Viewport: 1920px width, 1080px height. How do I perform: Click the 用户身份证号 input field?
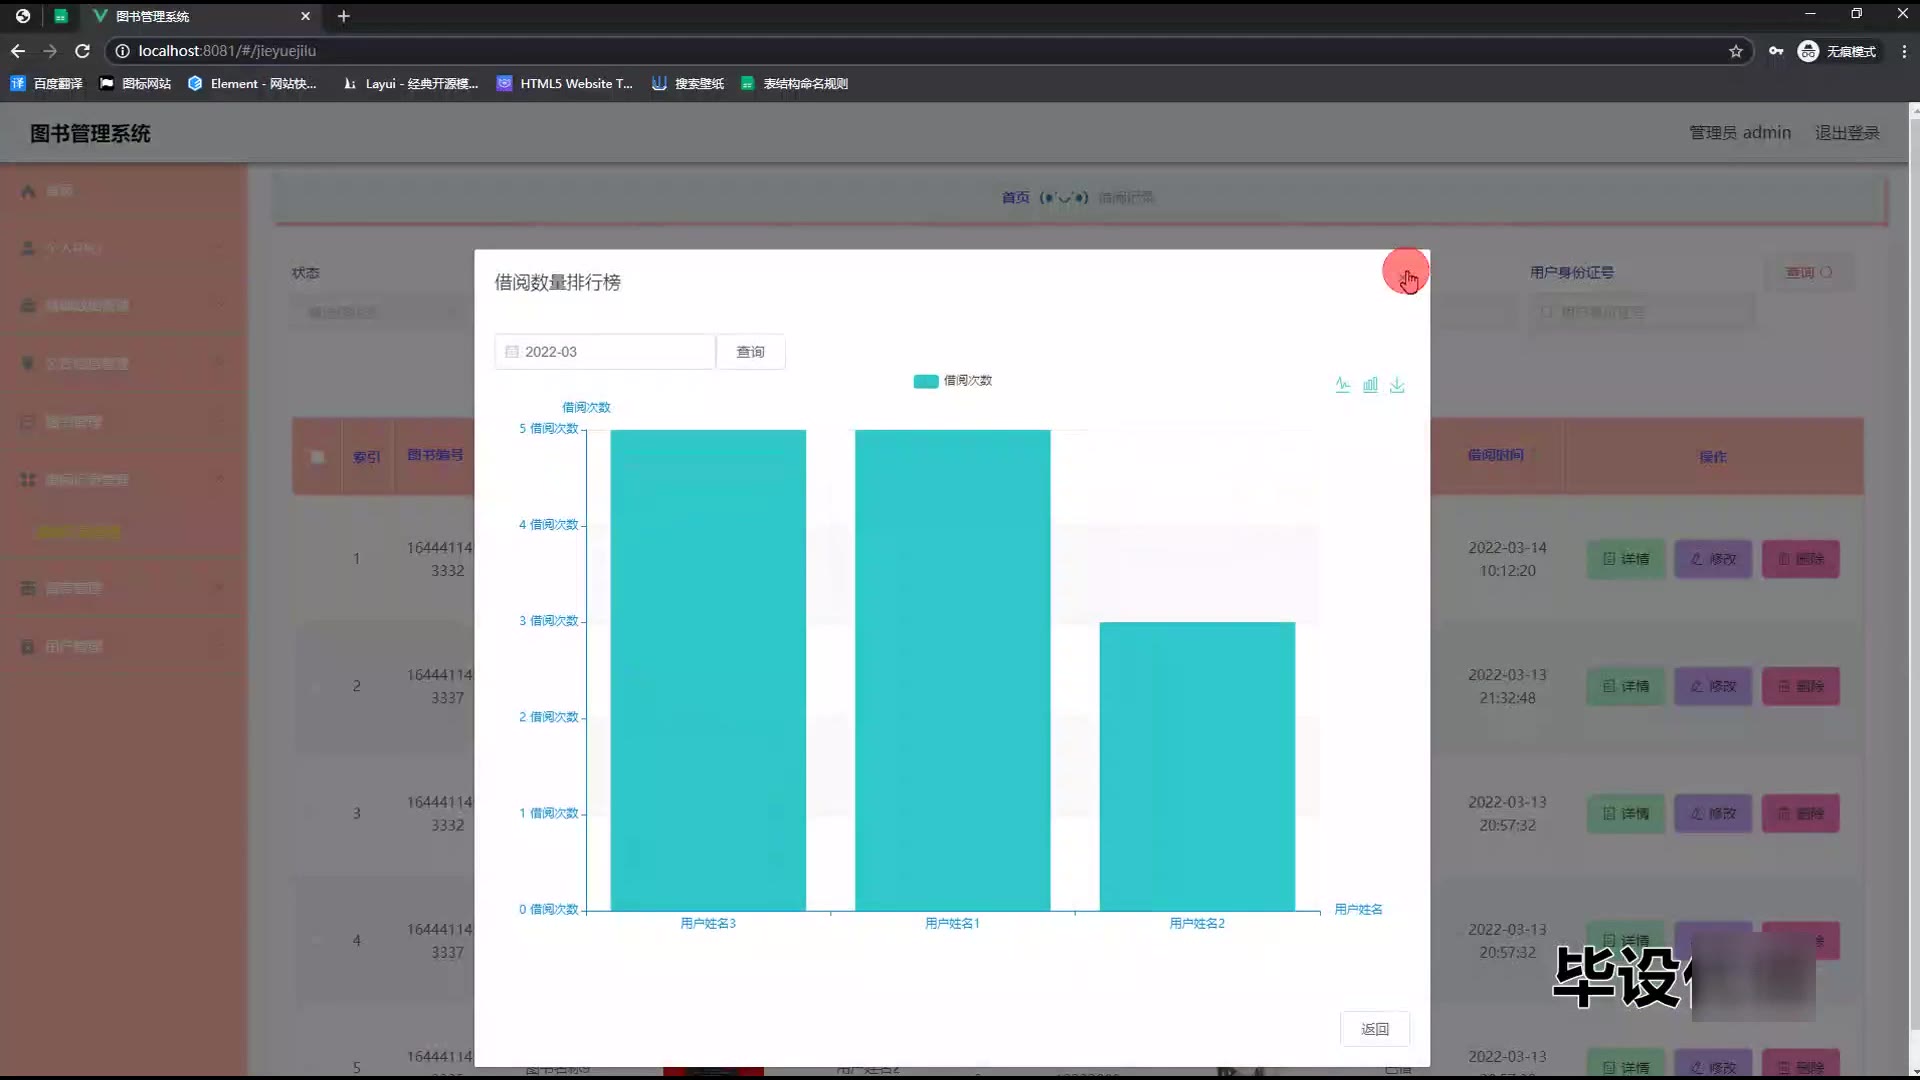tap(1643, 312)
